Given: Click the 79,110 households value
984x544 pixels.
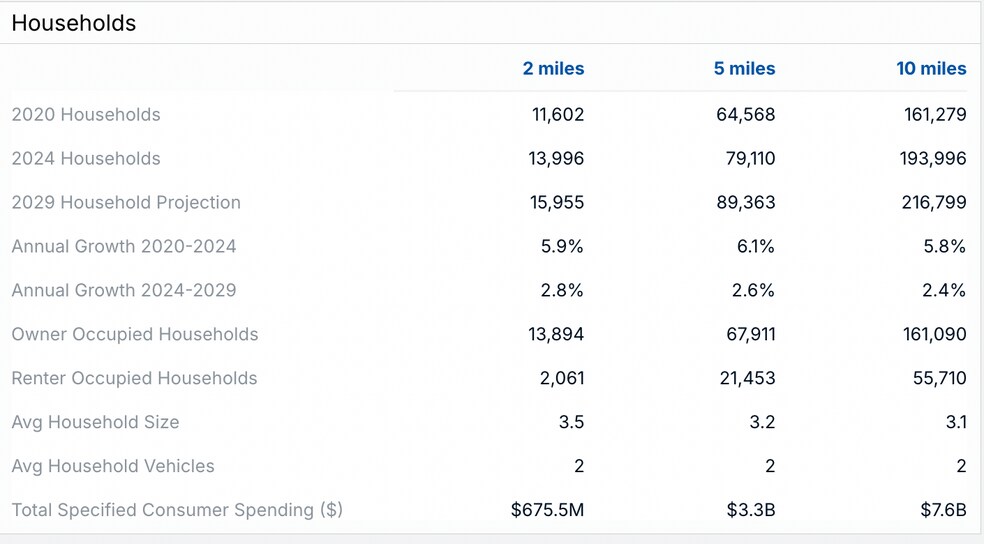Looking at the screenshot, I should 750,159.
